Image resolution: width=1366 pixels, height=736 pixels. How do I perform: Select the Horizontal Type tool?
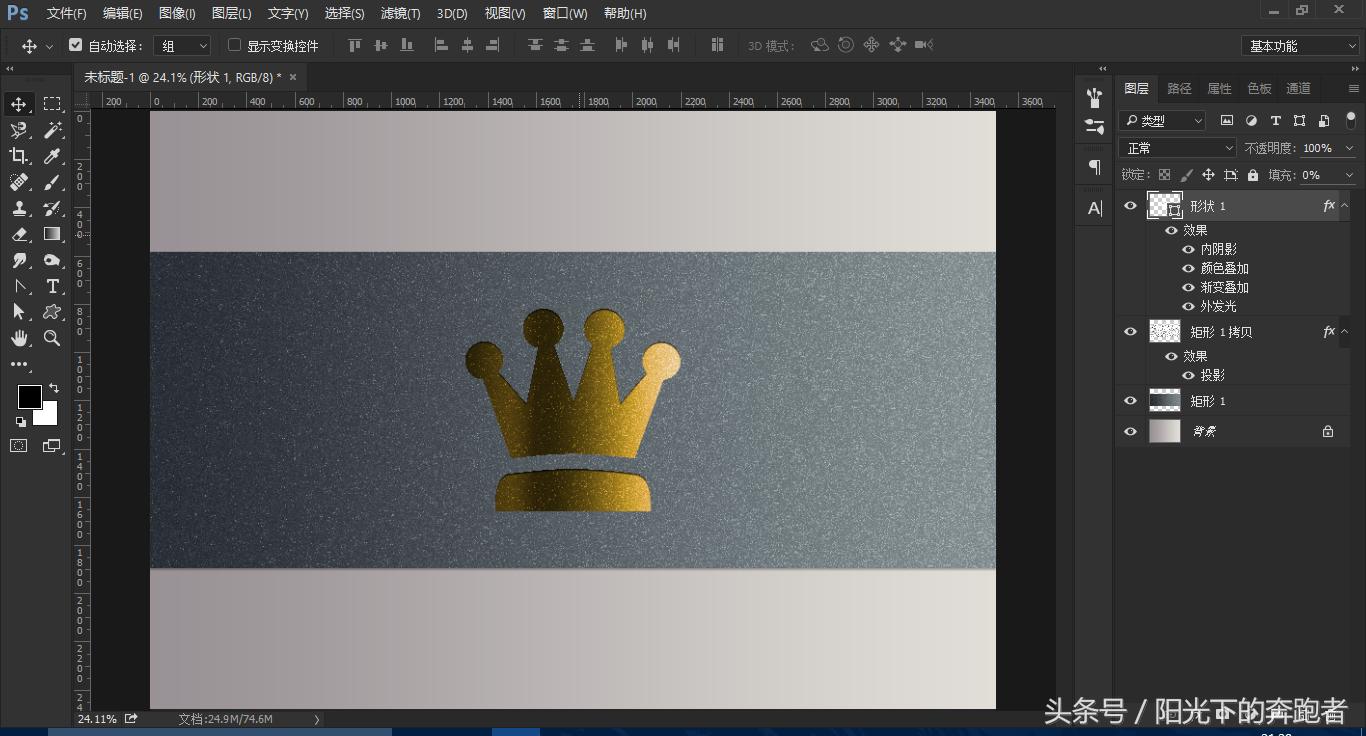tap(52, 286)
